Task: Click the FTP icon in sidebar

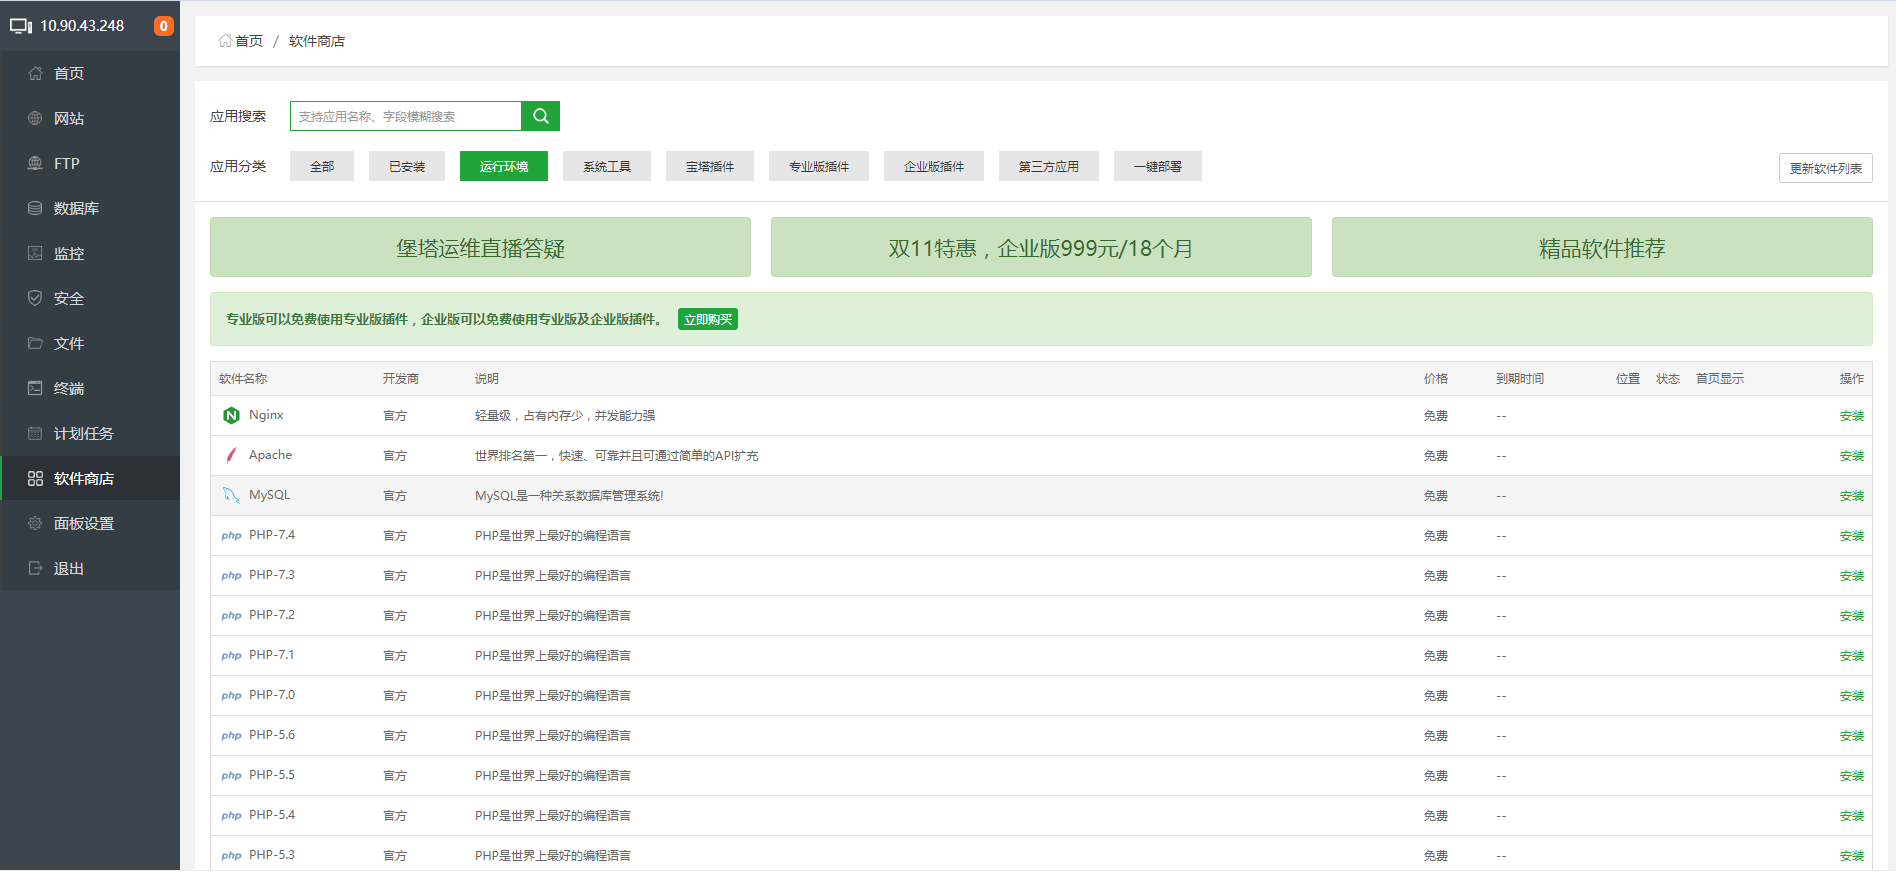Action: click(35, 163)
